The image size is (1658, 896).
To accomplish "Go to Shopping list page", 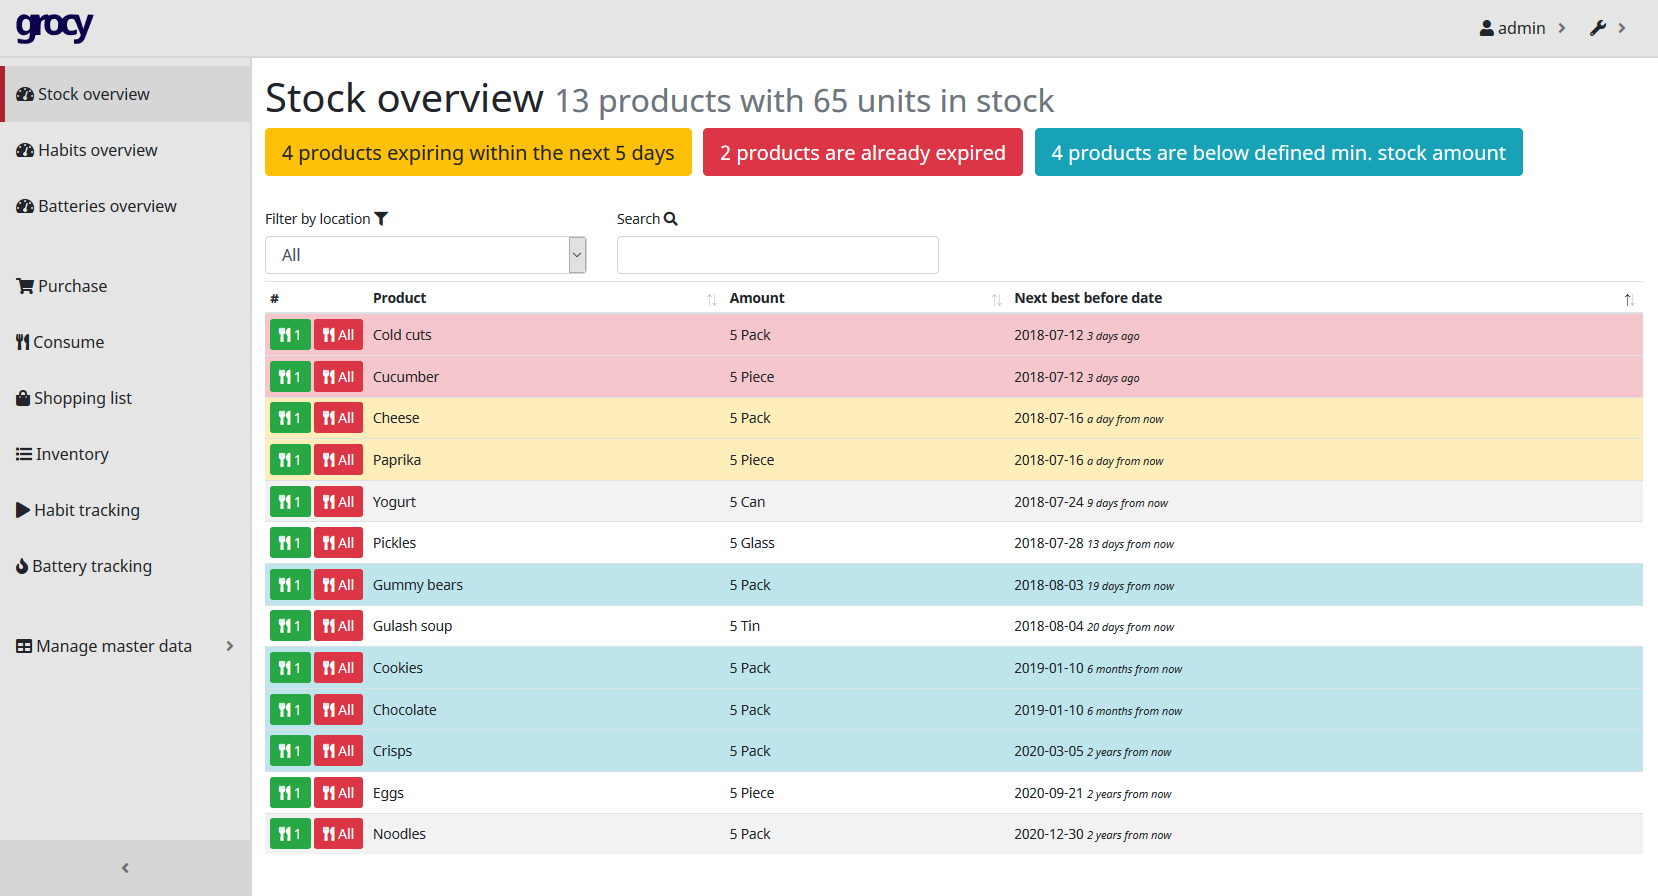I will [x=83, y=398].
